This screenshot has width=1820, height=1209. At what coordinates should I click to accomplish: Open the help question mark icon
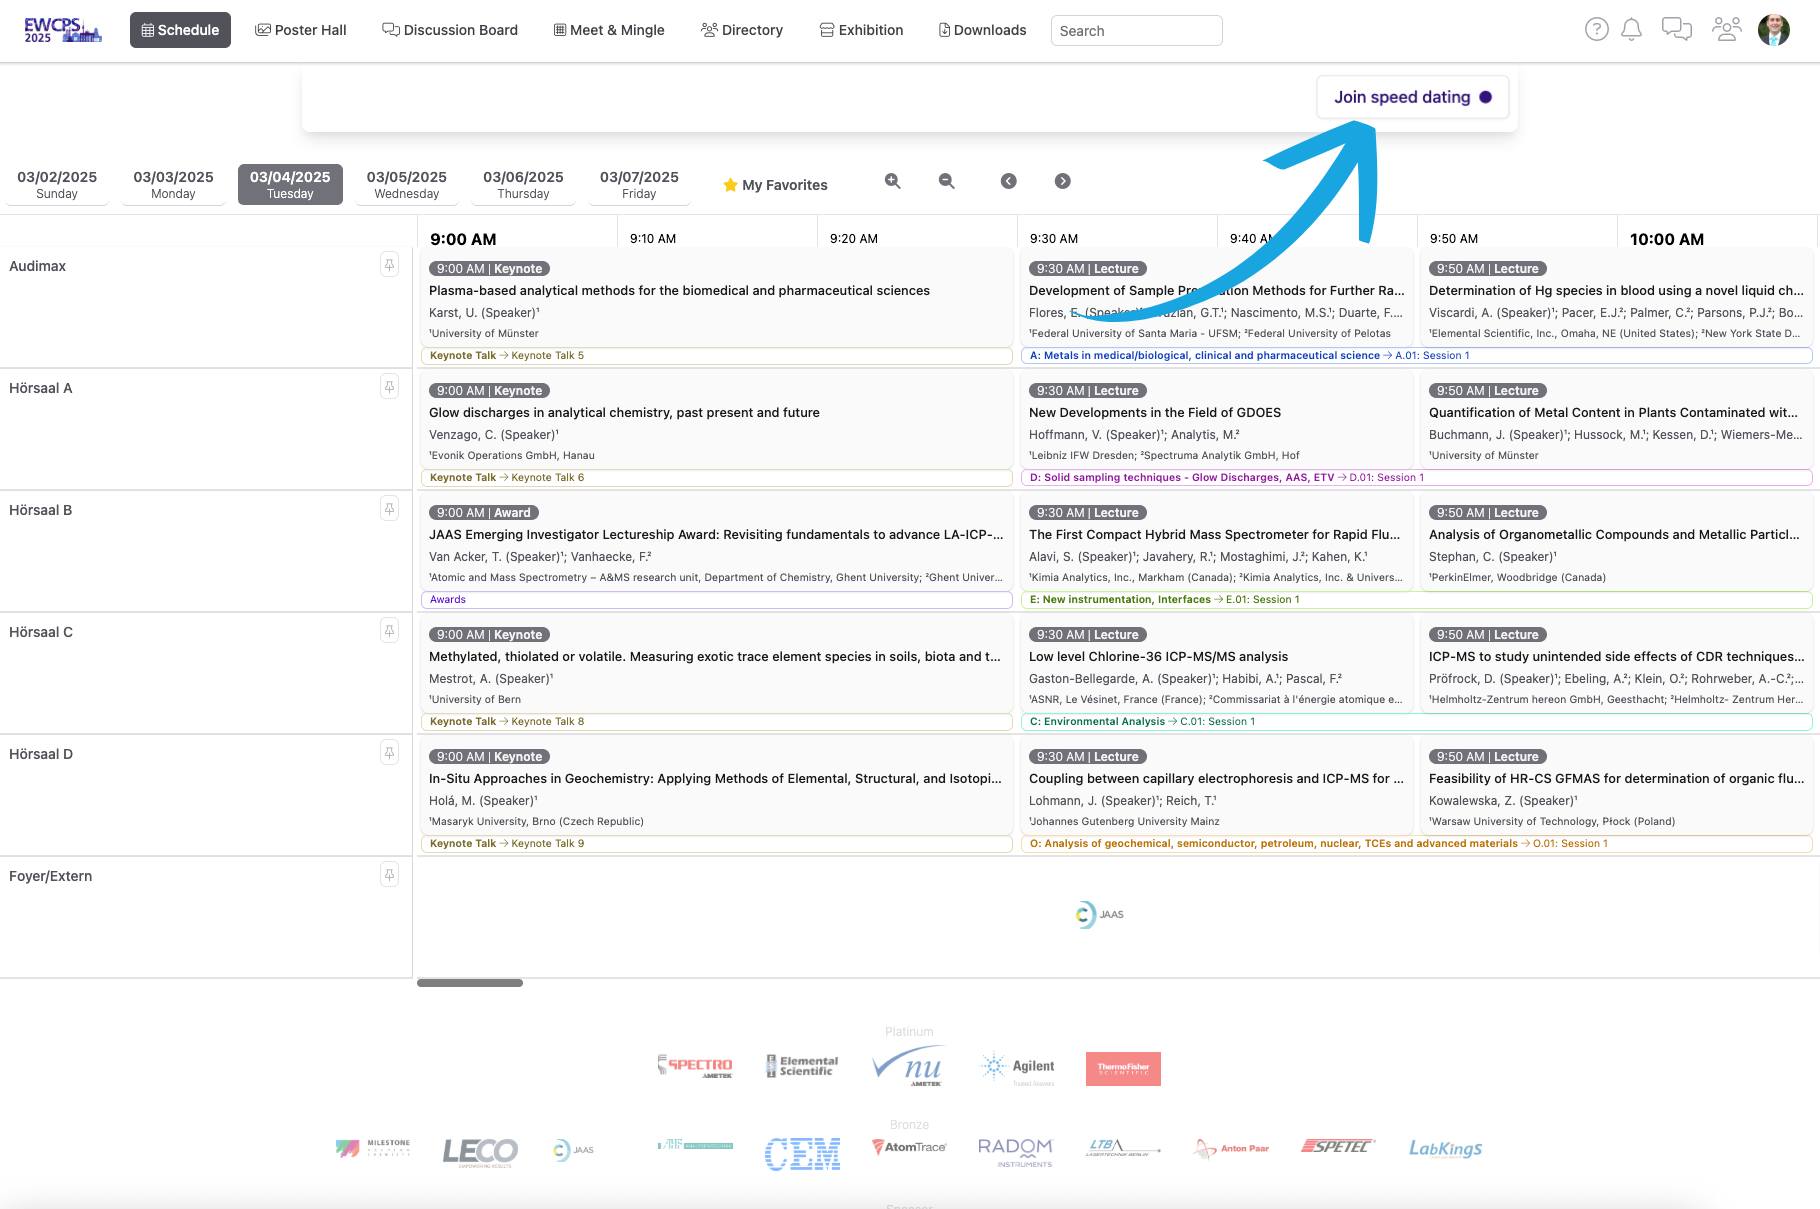pyautogui.click(x=1596, y=30)
